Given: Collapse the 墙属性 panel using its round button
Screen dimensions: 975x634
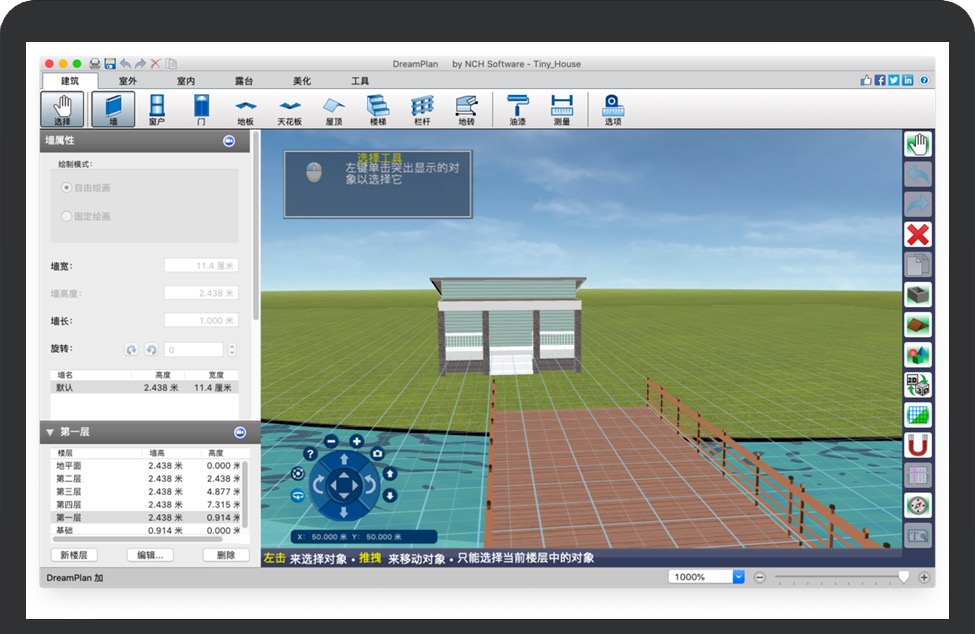Looking at the screenshot, I should (229, 142).
